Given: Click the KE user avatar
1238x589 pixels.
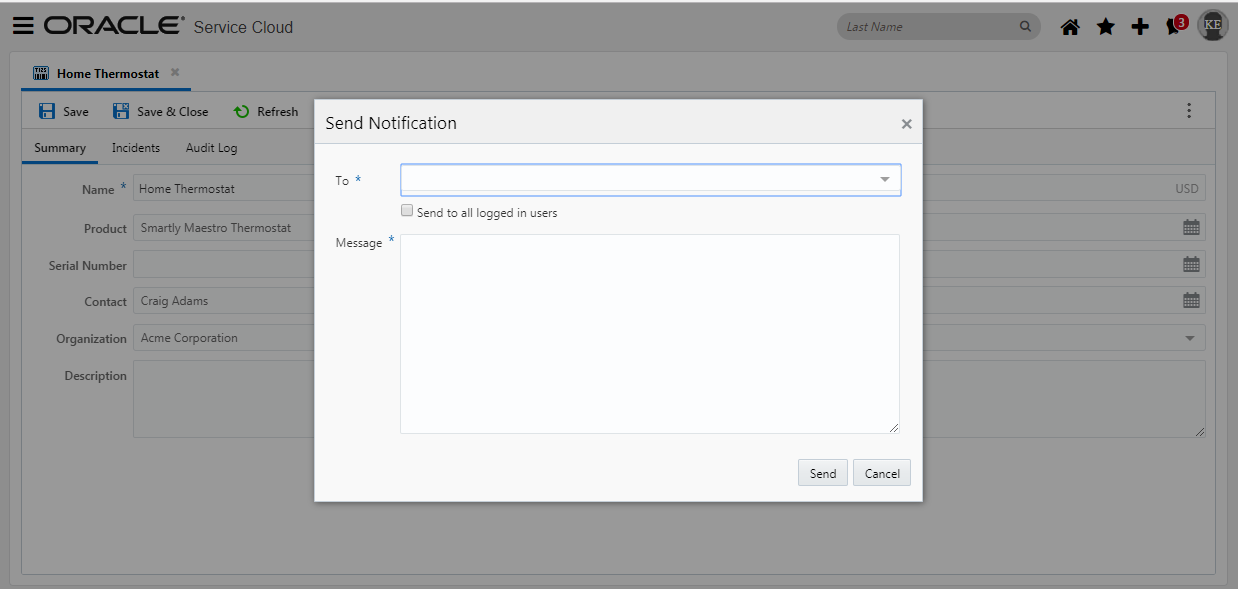Looking at the screenshot, I should click(x=1212, y=25).
